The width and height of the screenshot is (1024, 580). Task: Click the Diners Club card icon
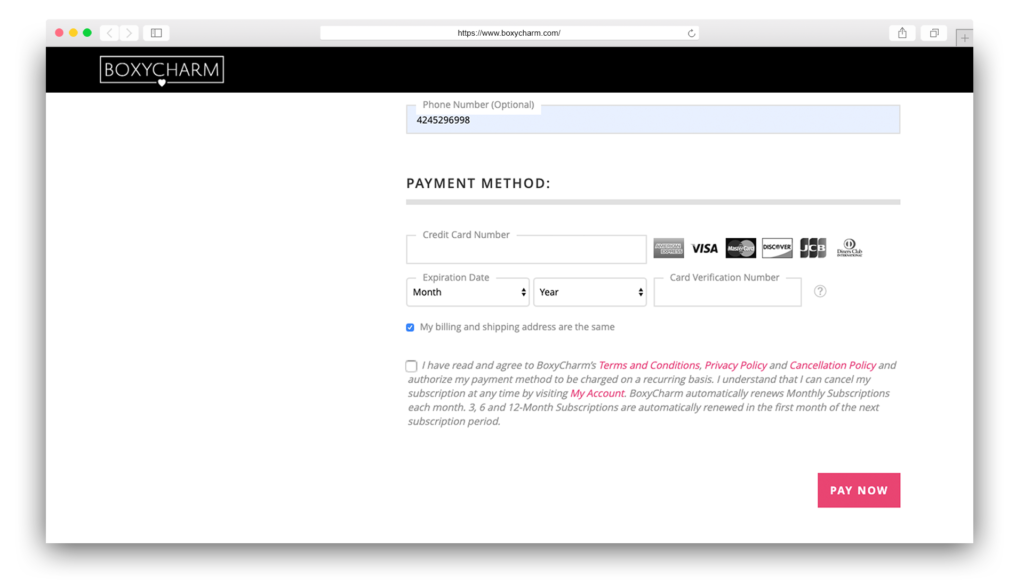[850, 248]
